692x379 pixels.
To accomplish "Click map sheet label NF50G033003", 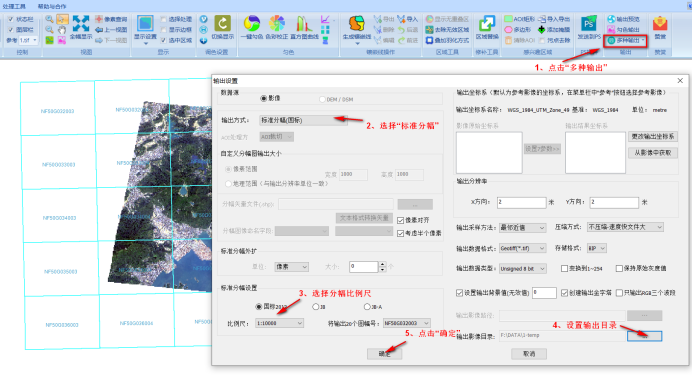I will [59, 165].
